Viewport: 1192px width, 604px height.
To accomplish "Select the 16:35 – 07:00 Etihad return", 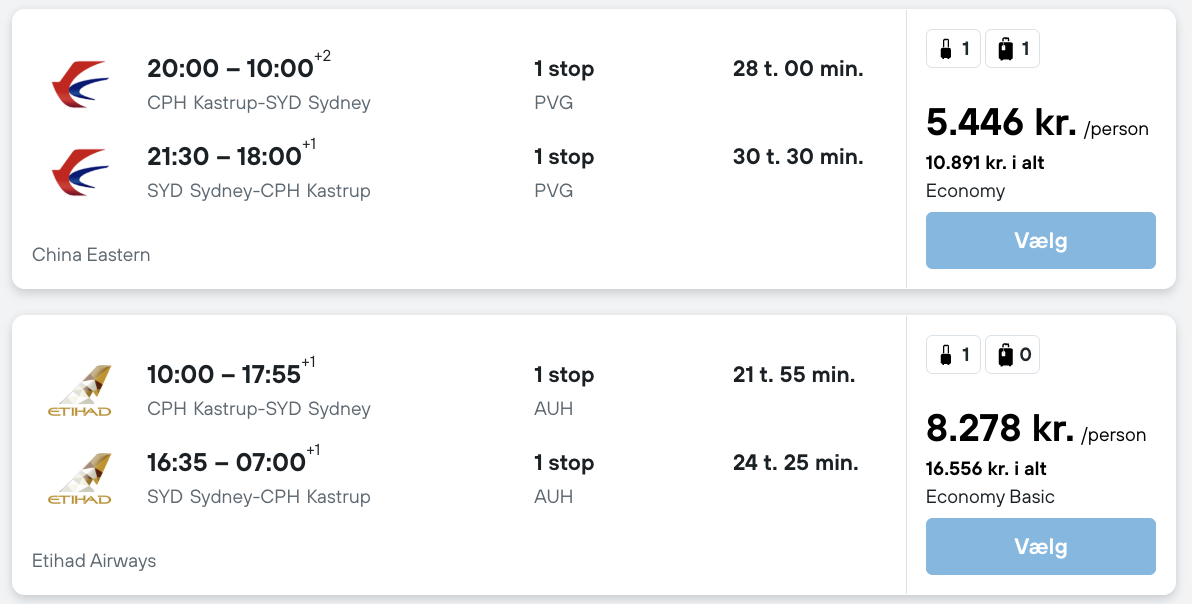I will (226, 462).
